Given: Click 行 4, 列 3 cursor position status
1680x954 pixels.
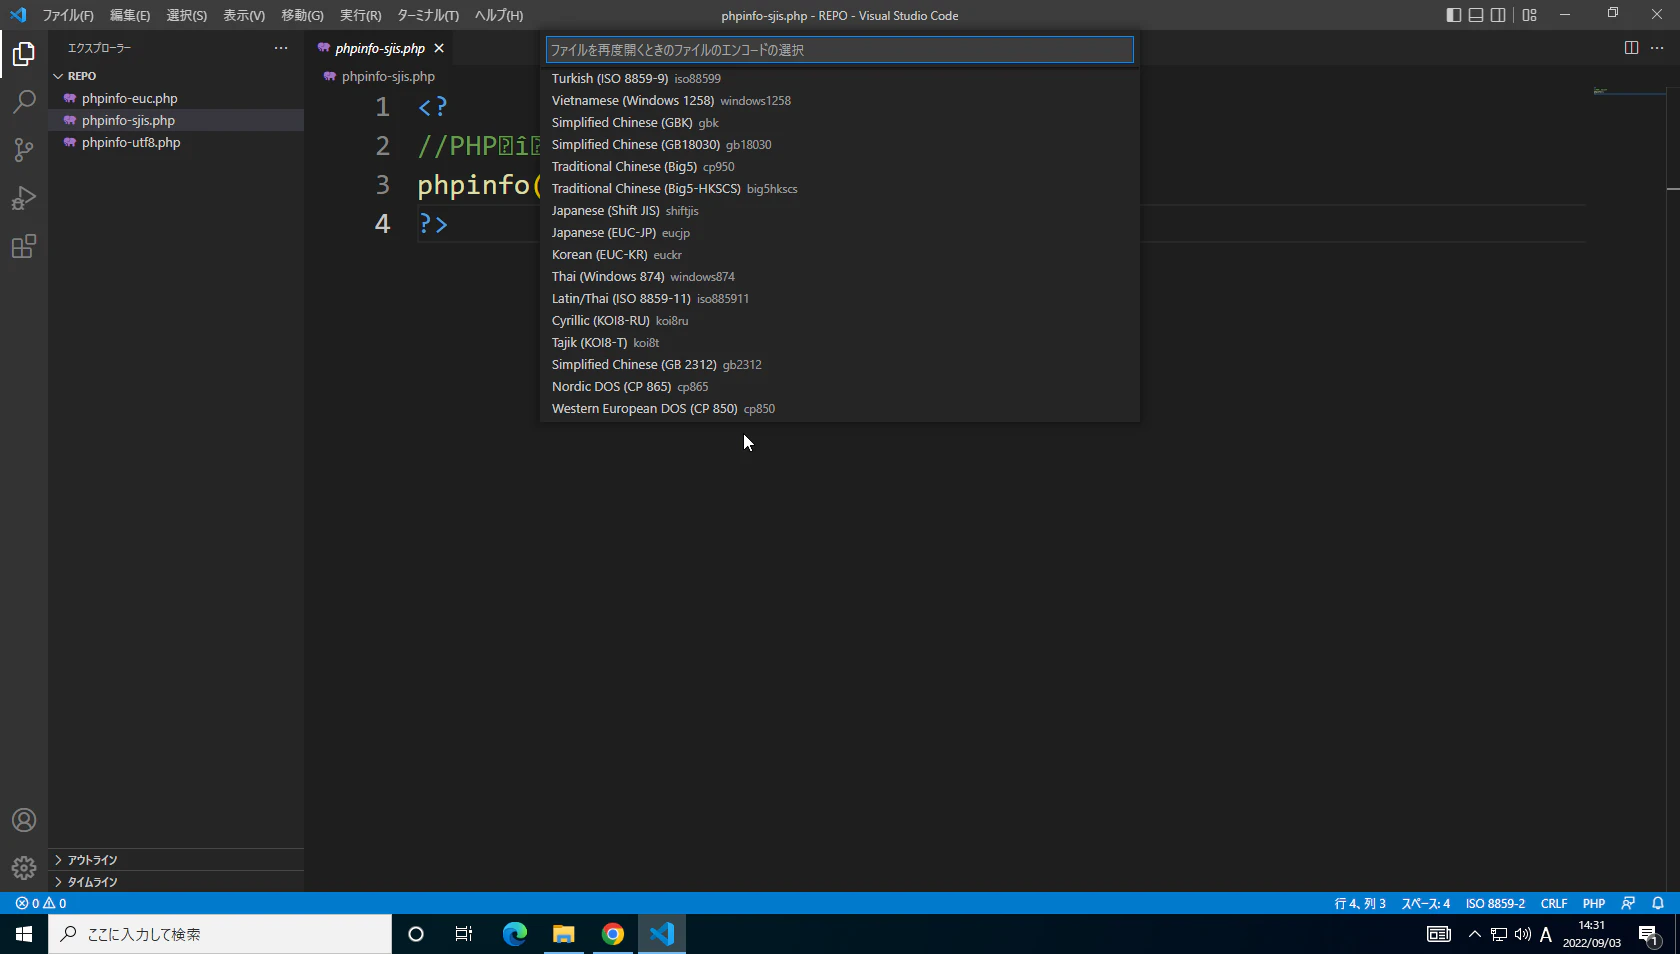Looking at the screenshot, I should 1360,903.
